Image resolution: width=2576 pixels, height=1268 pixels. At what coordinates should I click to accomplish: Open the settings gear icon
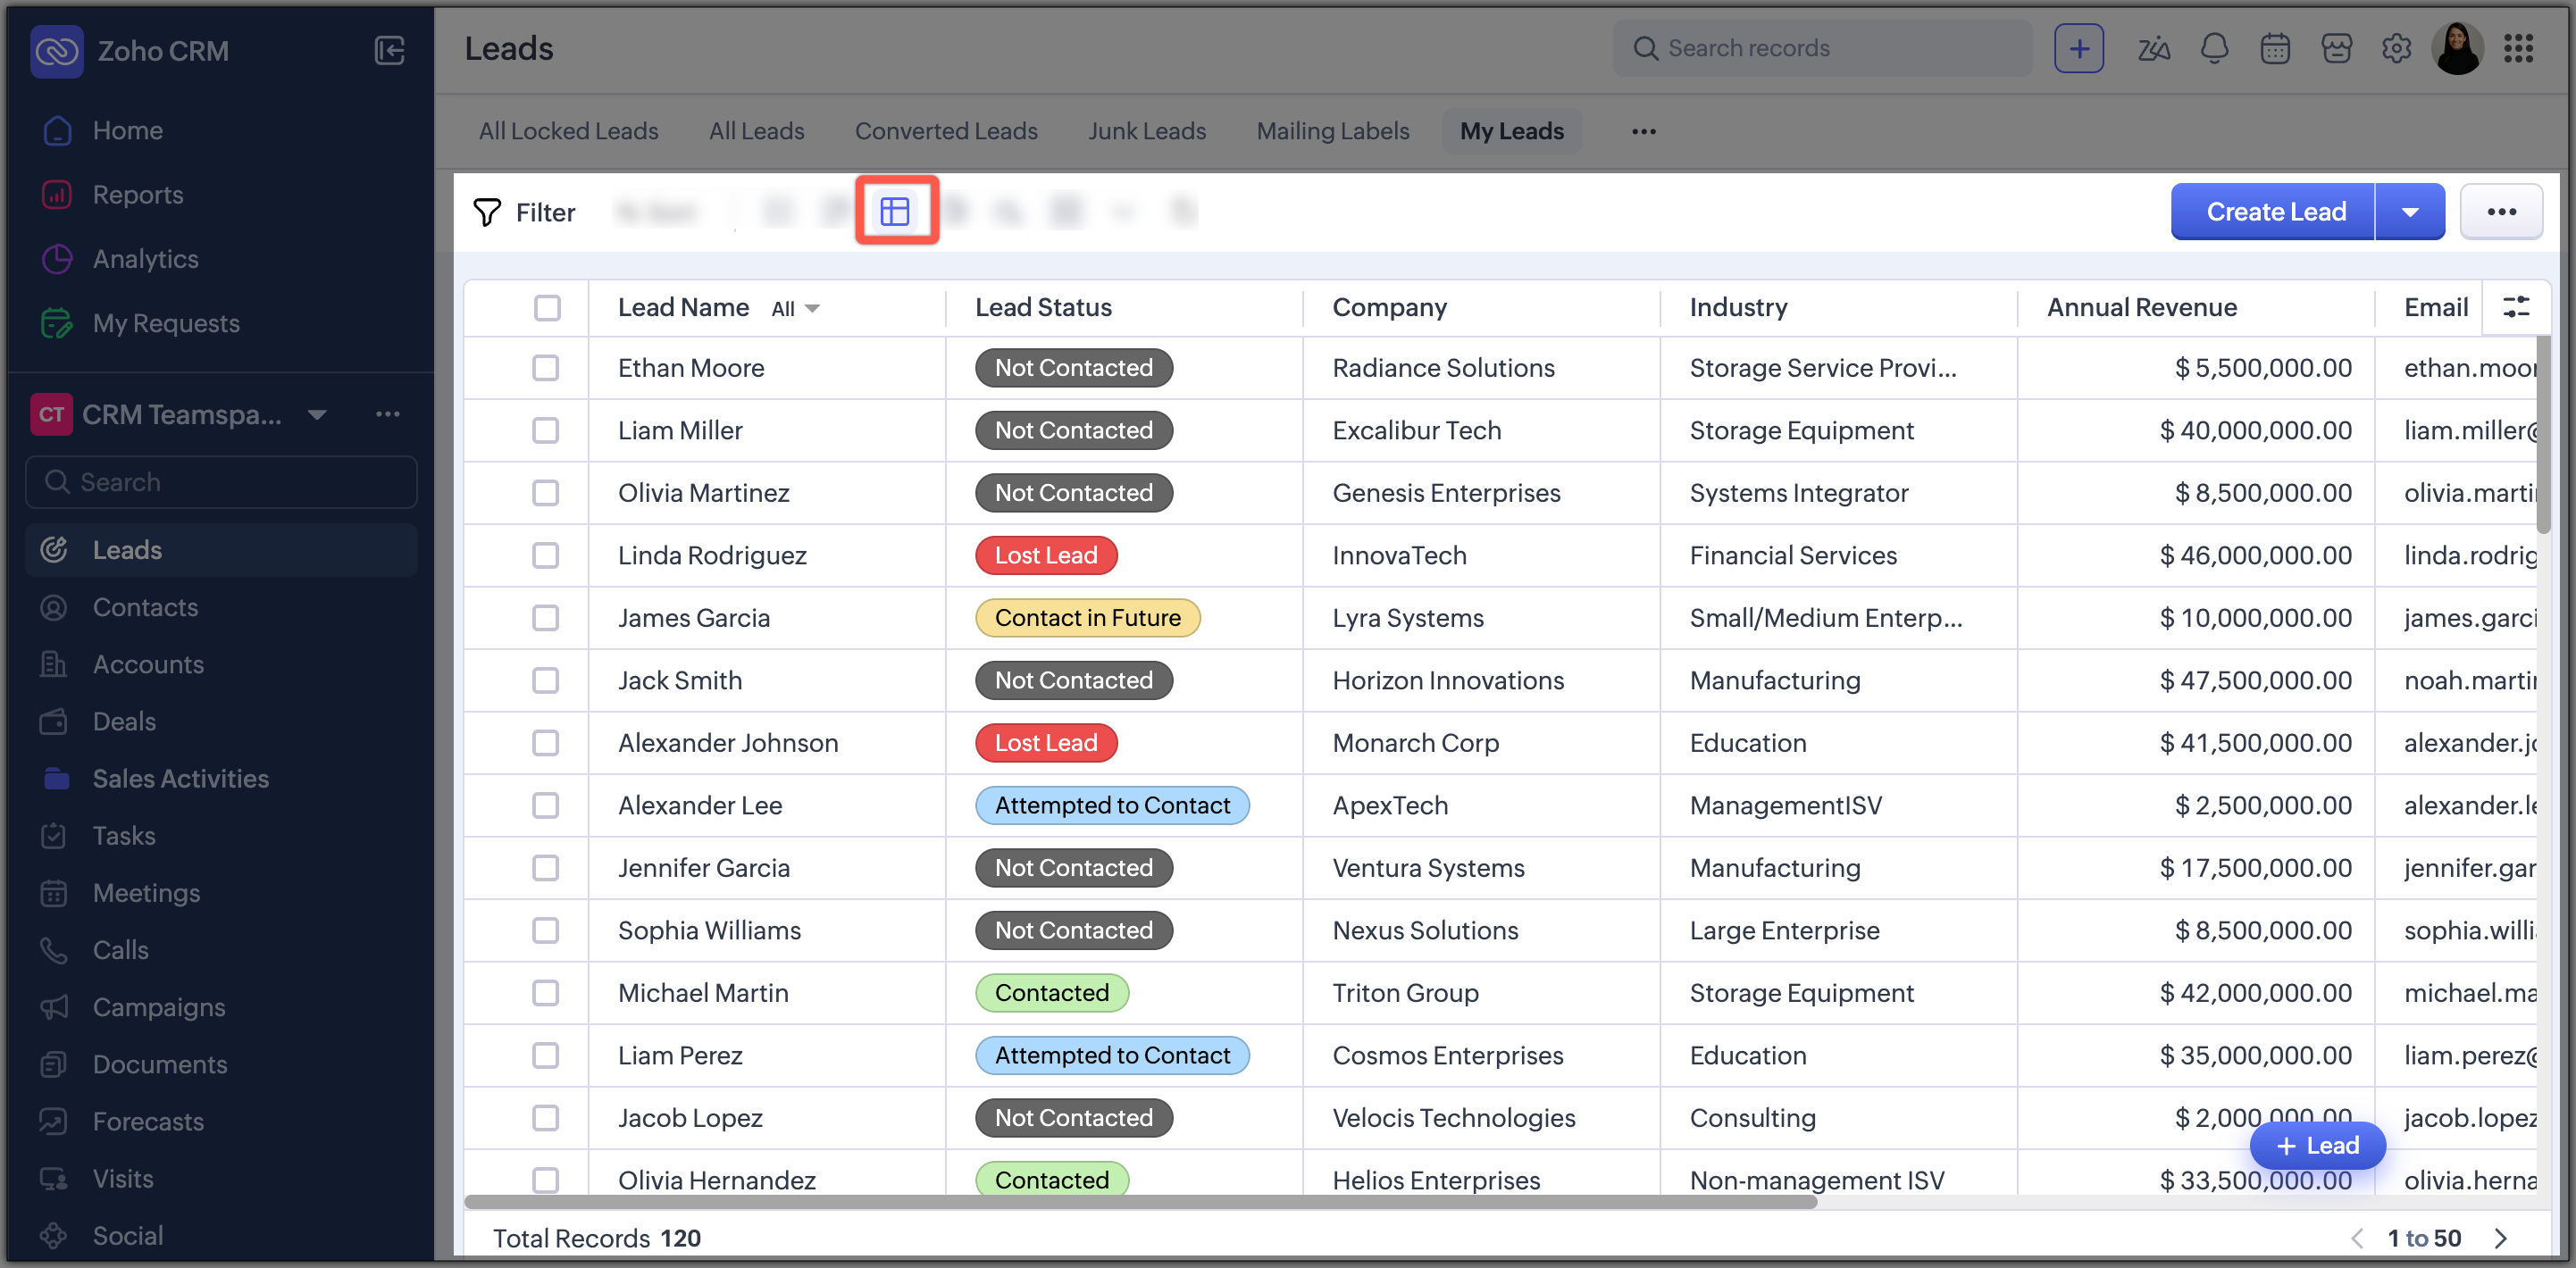tap(2396, 48)
